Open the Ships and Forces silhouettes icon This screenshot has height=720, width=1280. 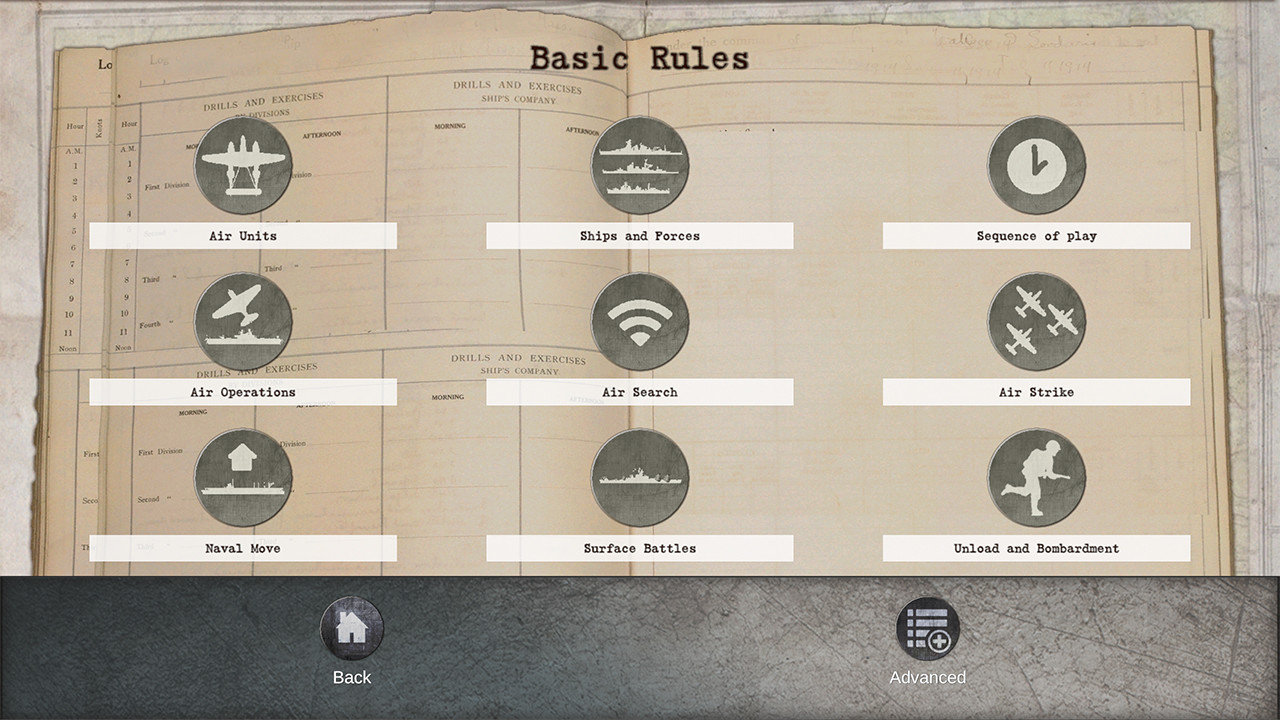(x=640, y=165)
